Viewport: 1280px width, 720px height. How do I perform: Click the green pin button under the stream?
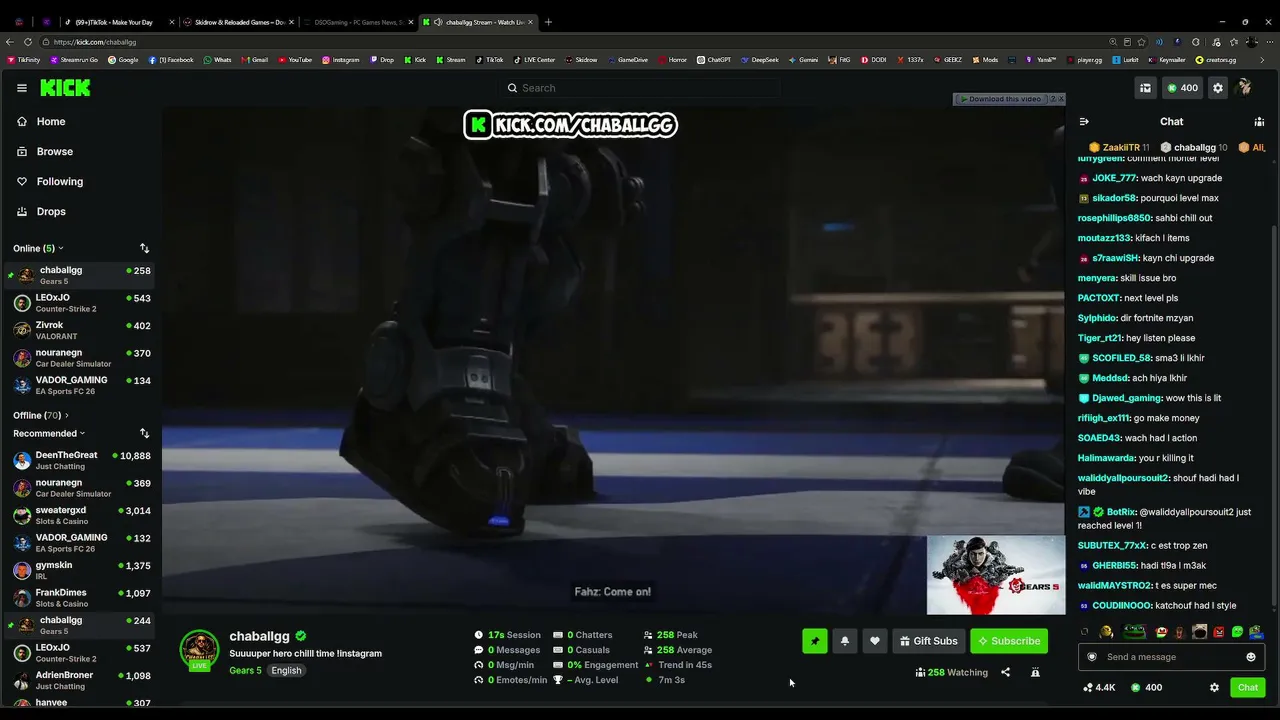point(815,641)
